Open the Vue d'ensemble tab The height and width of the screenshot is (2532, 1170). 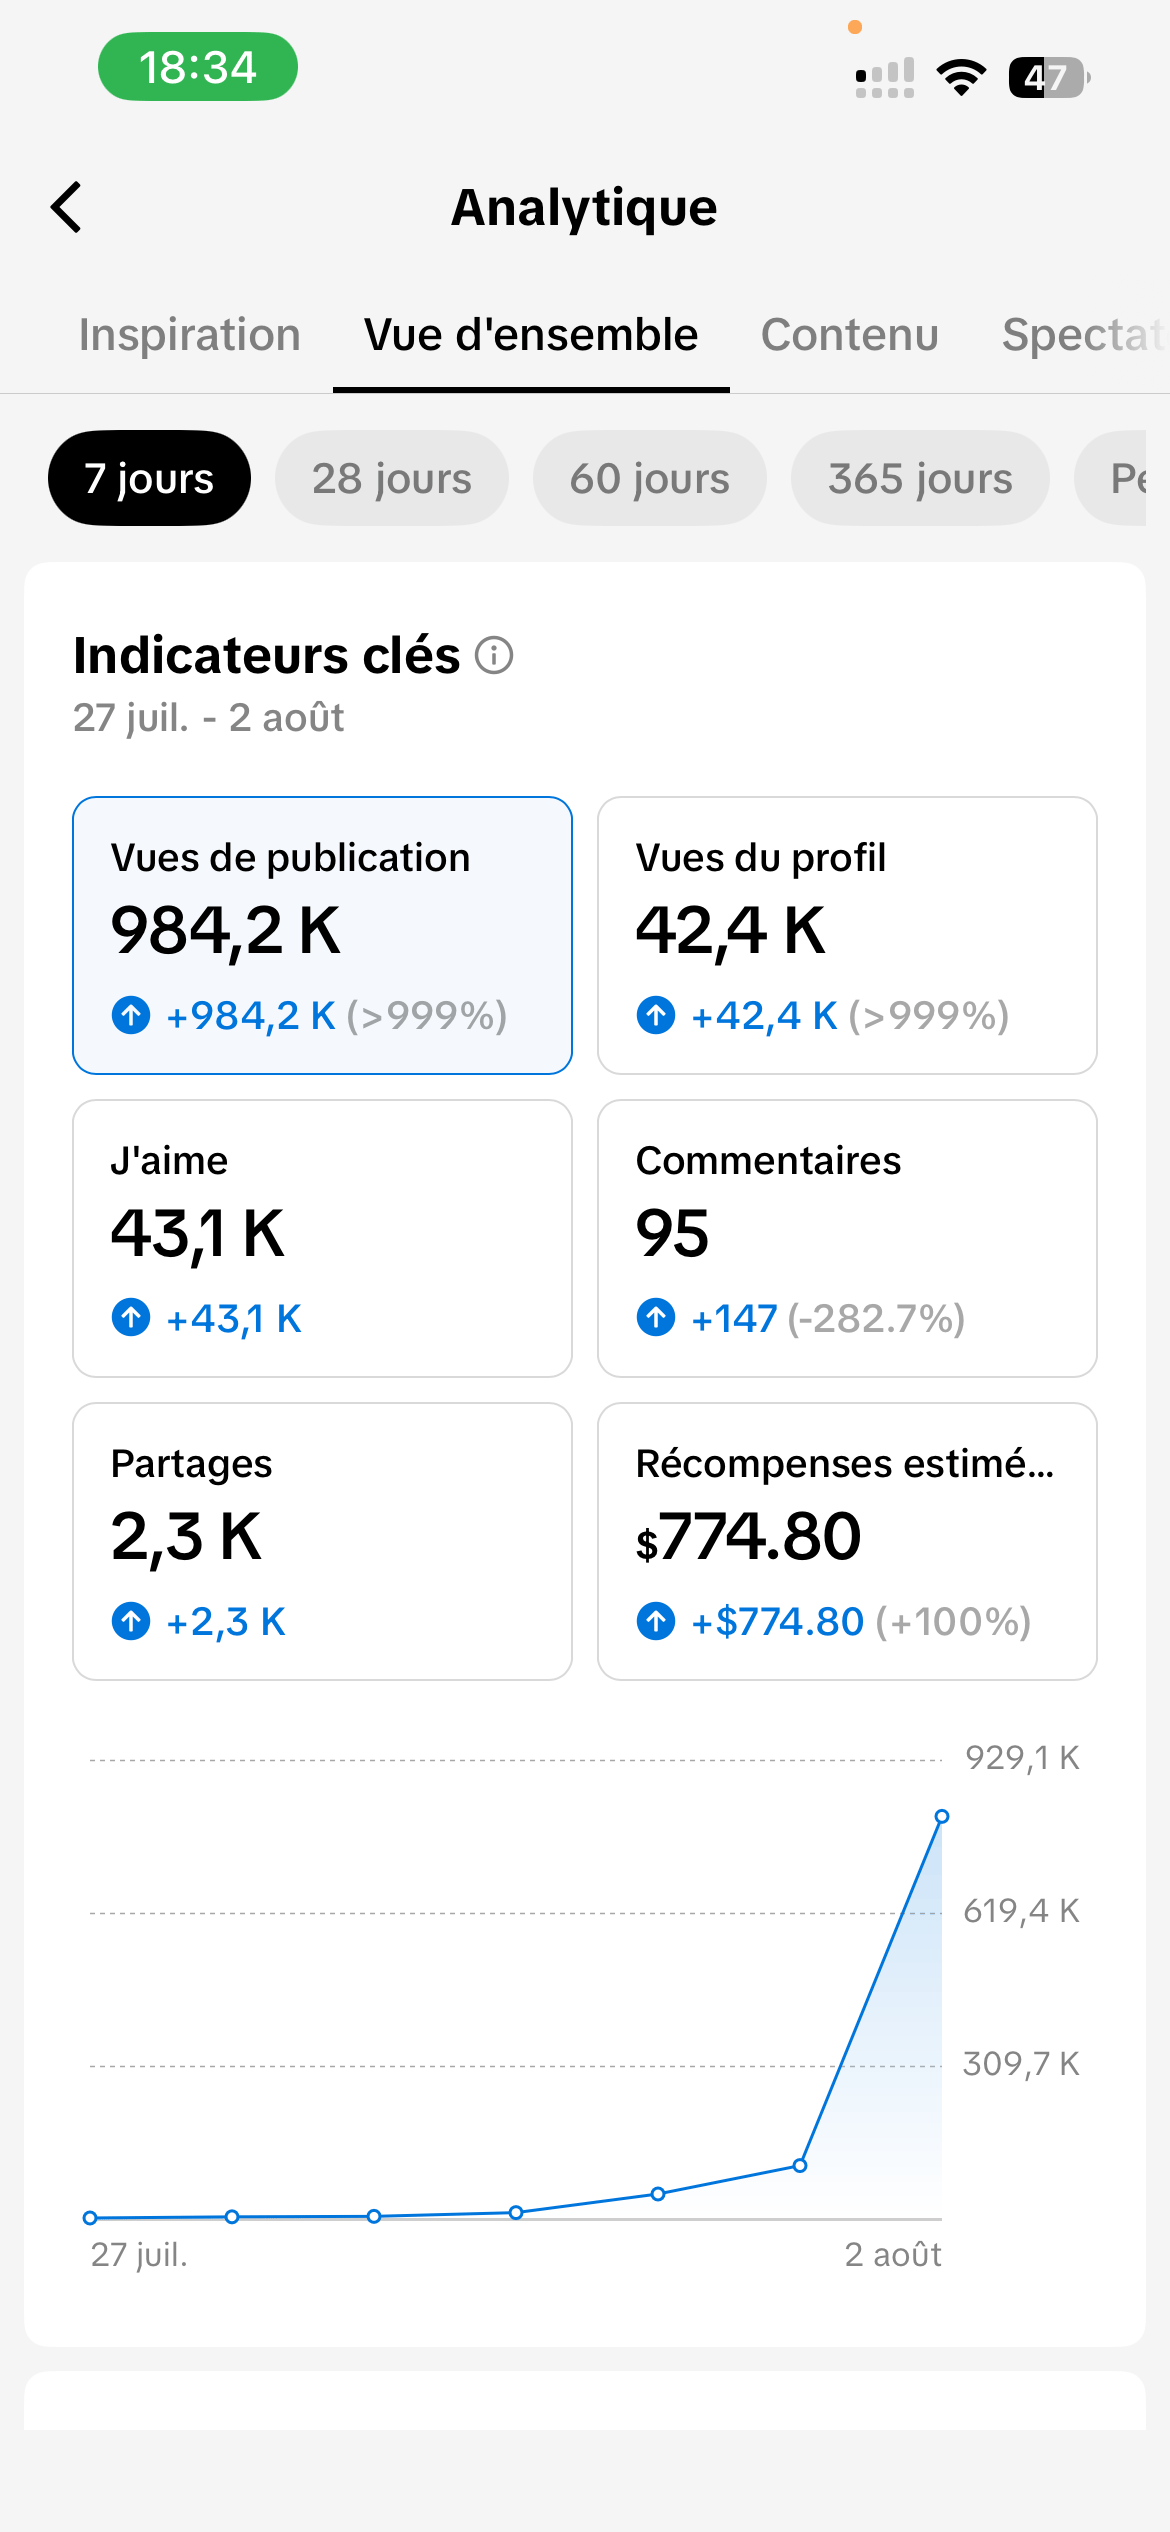click(531, 335)
